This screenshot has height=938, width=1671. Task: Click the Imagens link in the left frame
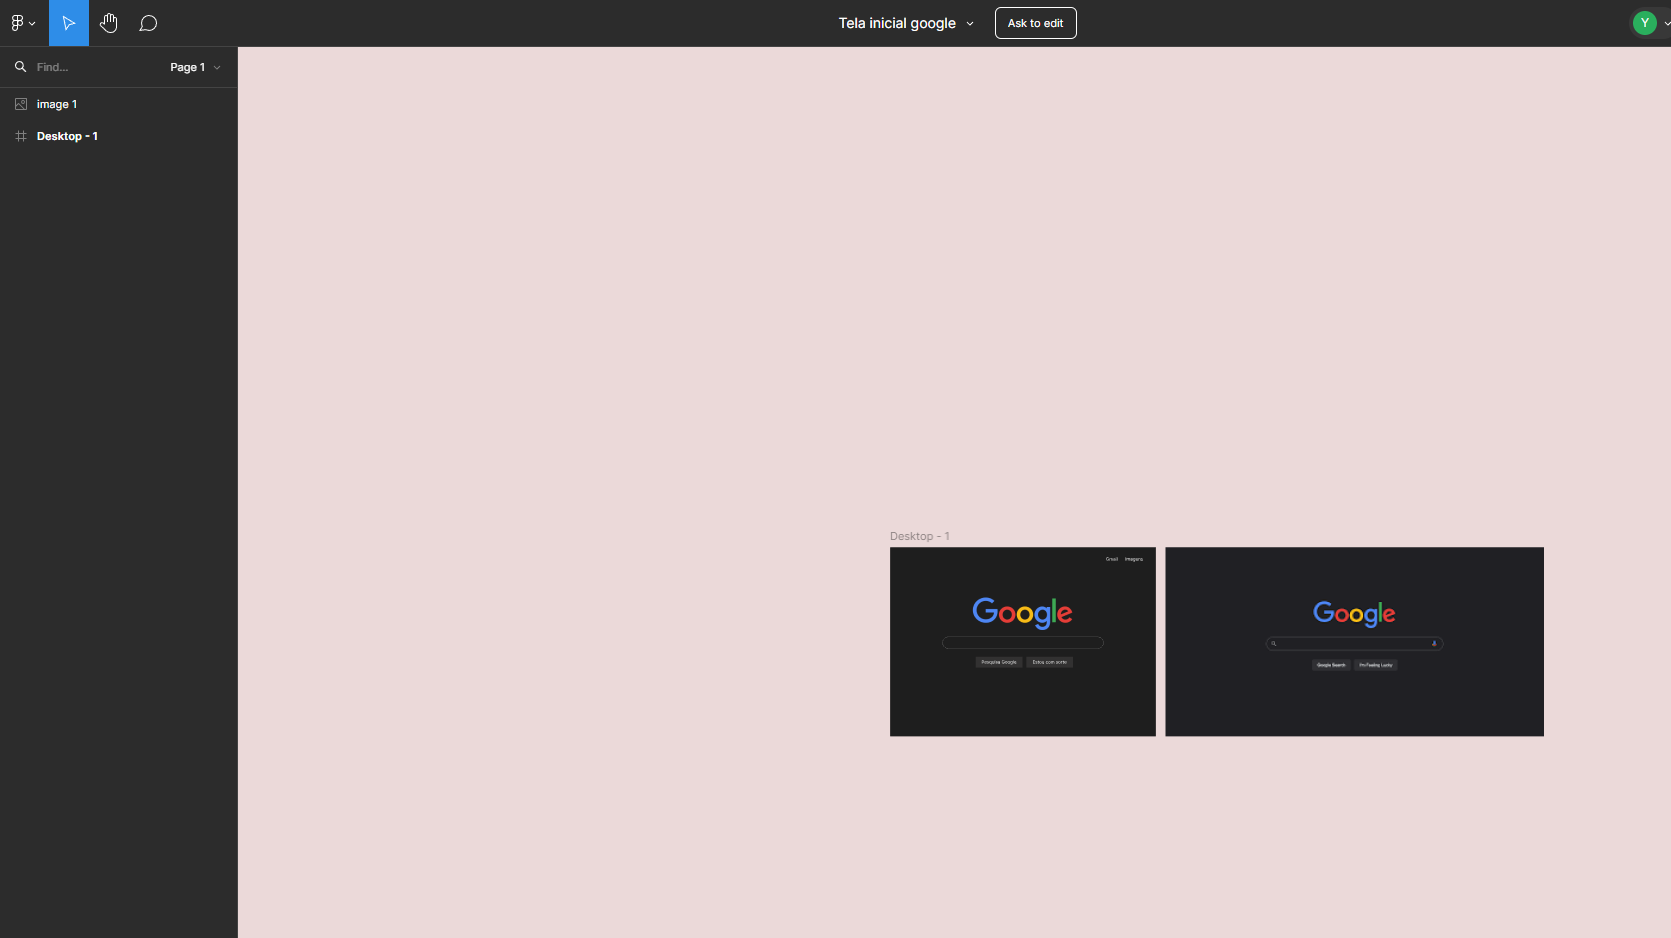pos(1134,559)
